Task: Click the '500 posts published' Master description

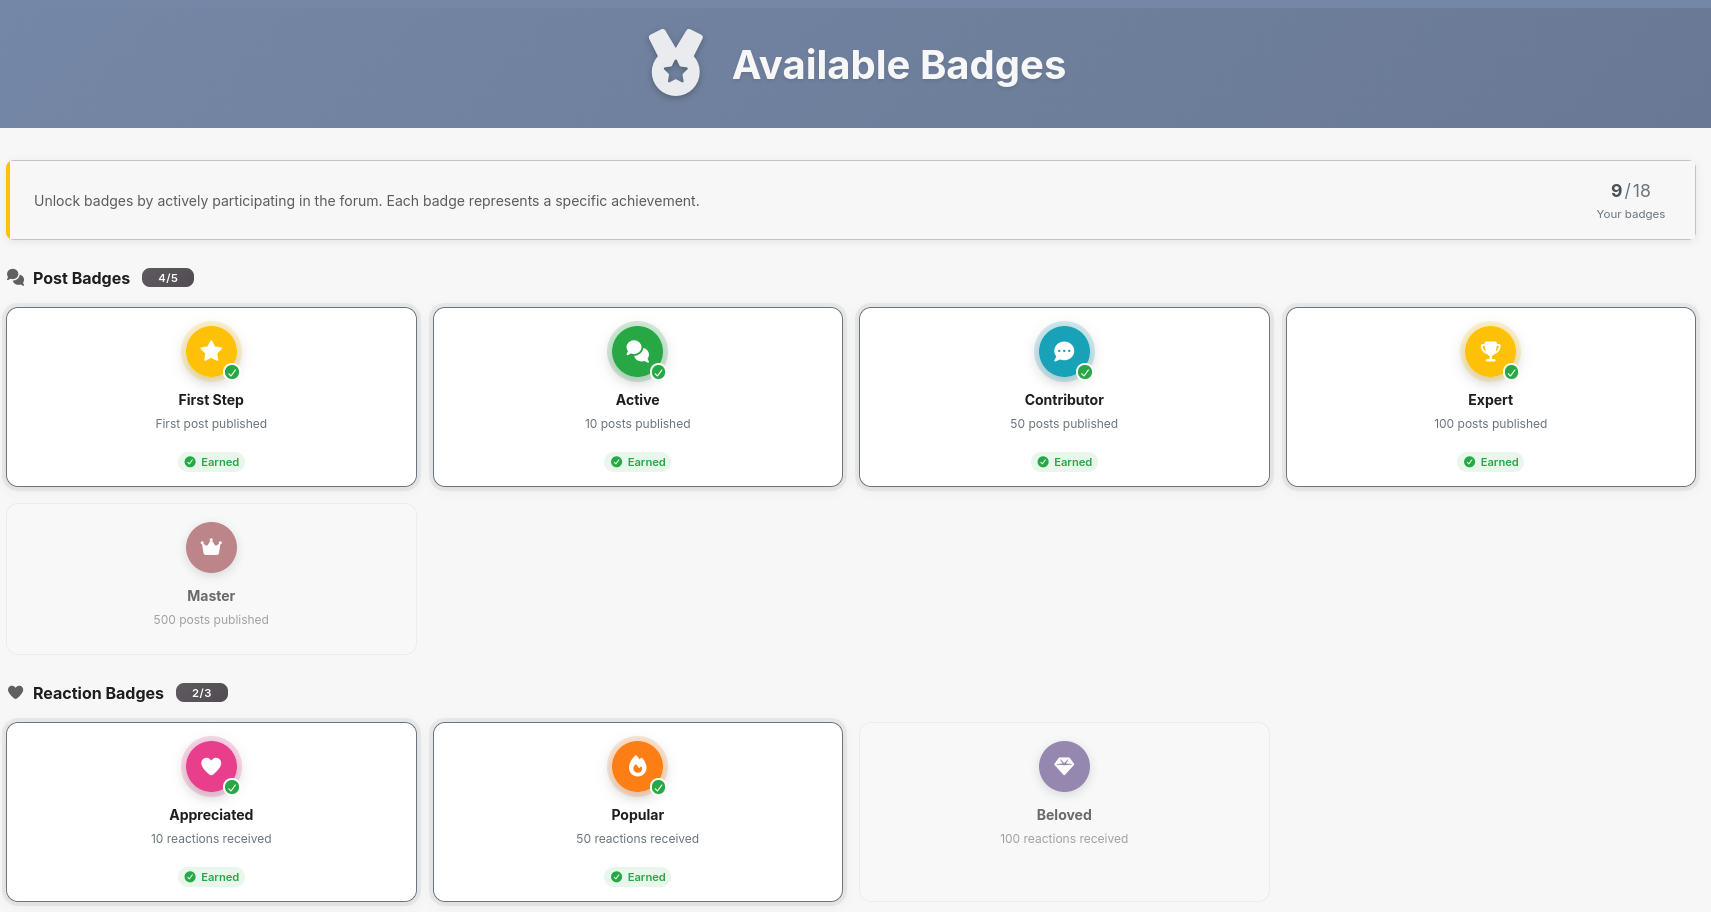Action: [x=211, y=620]
